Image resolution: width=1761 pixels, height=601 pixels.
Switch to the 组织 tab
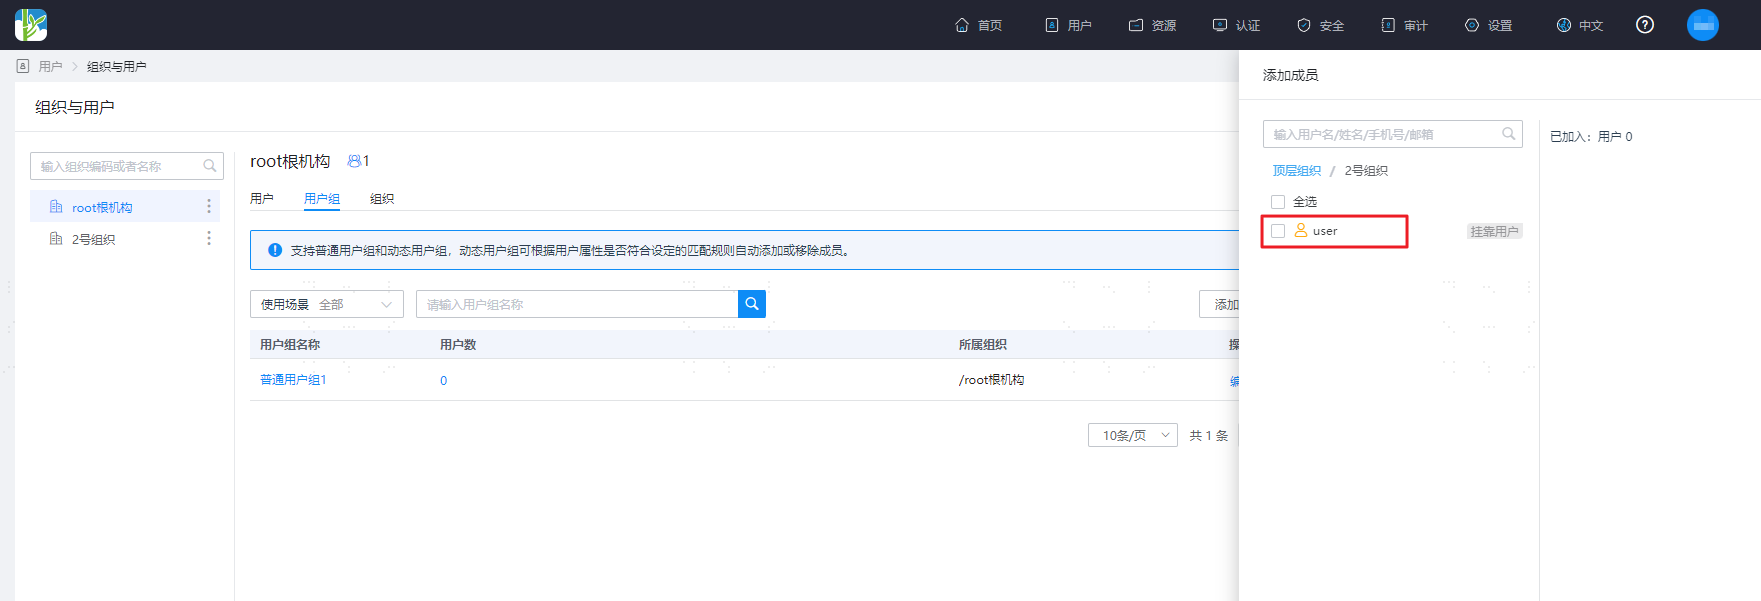pyautogui.click(x=382, y=199)
